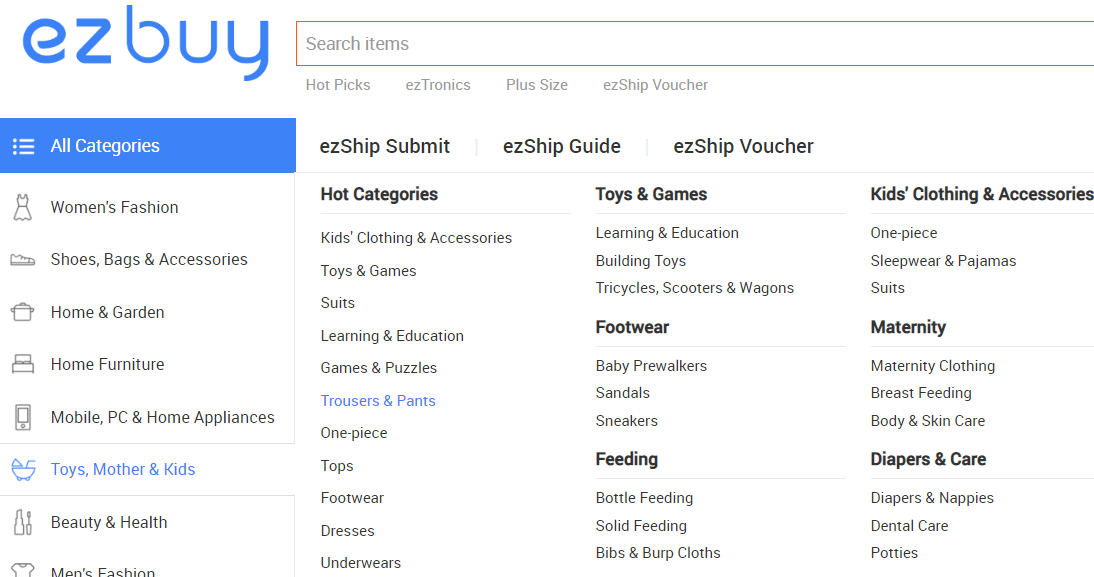Click the Home Furniture bed icon
Viewport: 1094px width, 577px height.
tap(22, 365)
